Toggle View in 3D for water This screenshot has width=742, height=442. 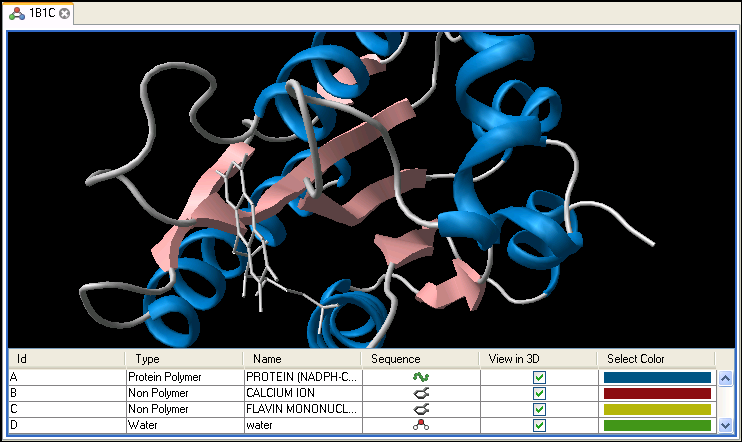(x=539, y=425)
